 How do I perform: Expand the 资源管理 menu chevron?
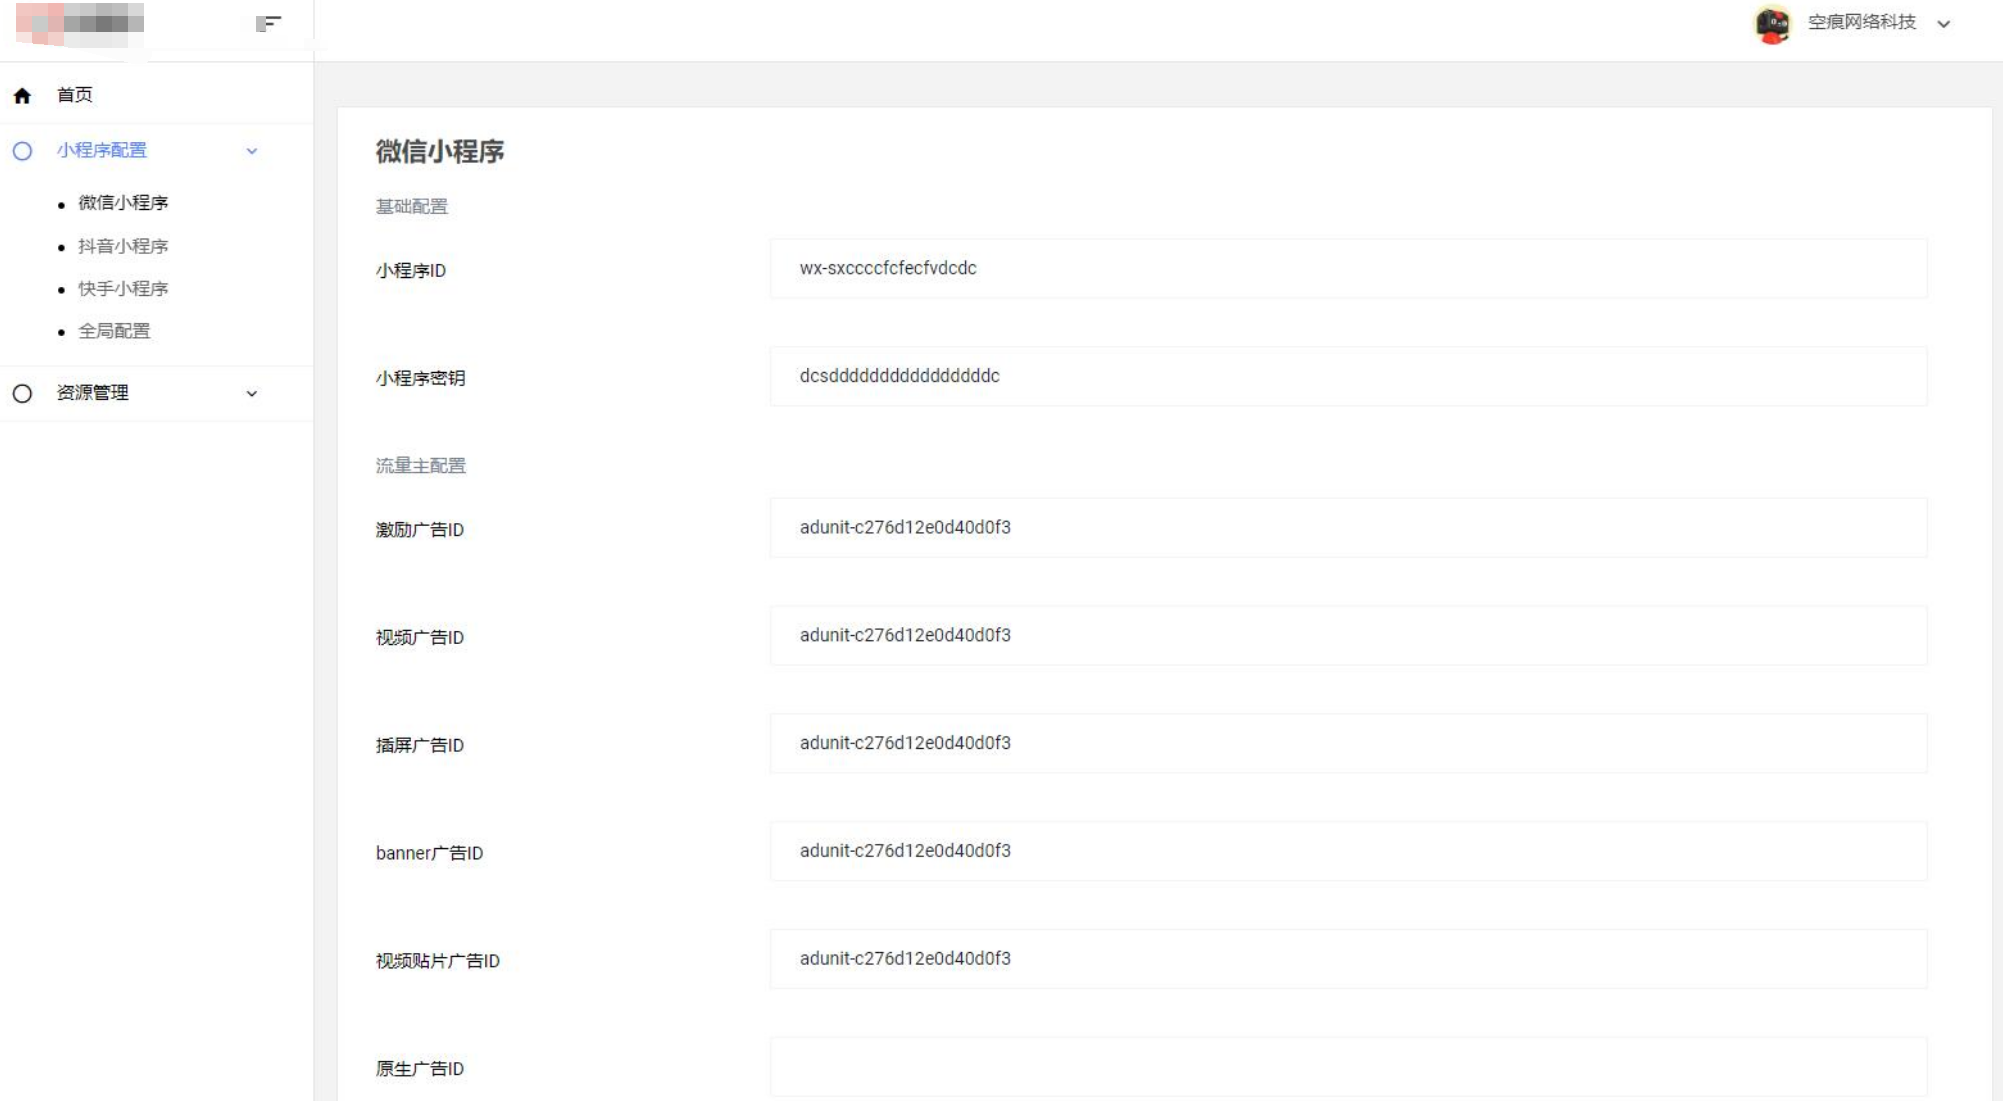point(252,394)
